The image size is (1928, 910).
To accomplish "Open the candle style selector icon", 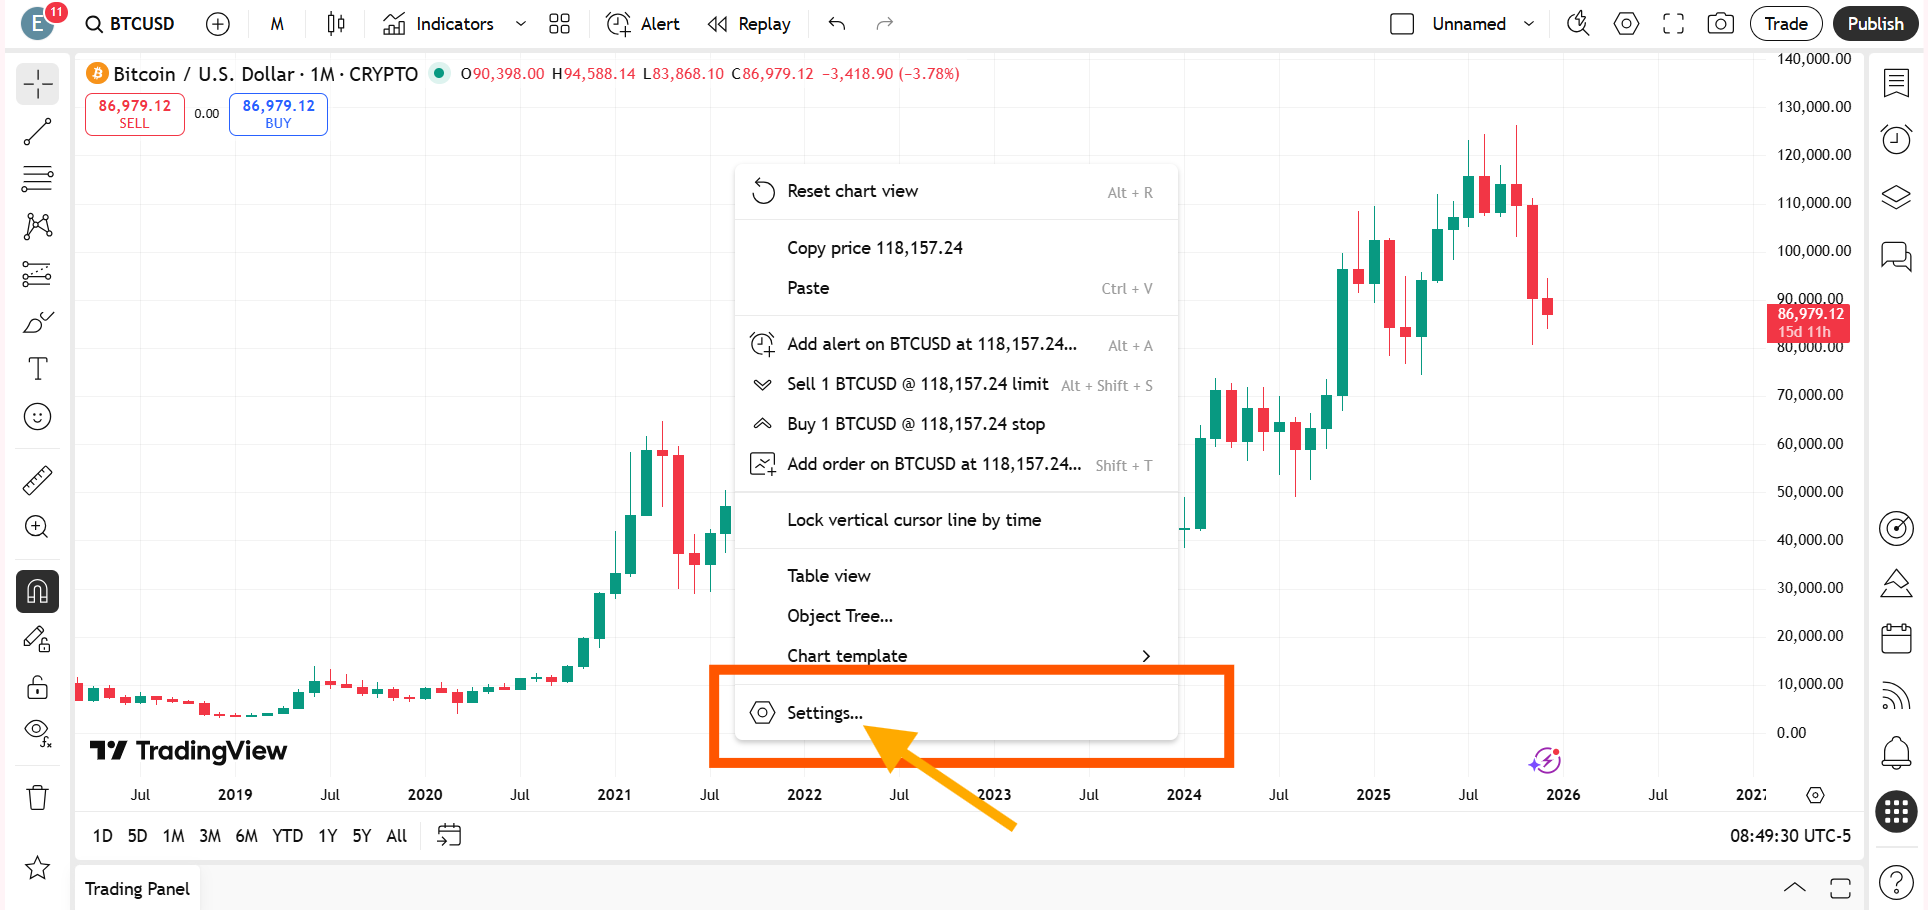I will point(335,23).
